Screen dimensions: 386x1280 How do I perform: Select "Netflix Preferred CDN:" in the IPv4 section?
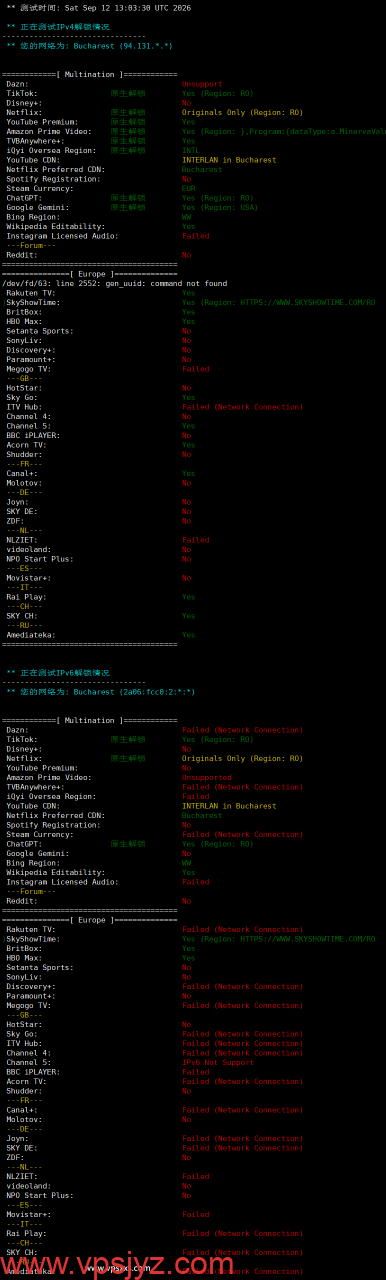click(55, 169)
